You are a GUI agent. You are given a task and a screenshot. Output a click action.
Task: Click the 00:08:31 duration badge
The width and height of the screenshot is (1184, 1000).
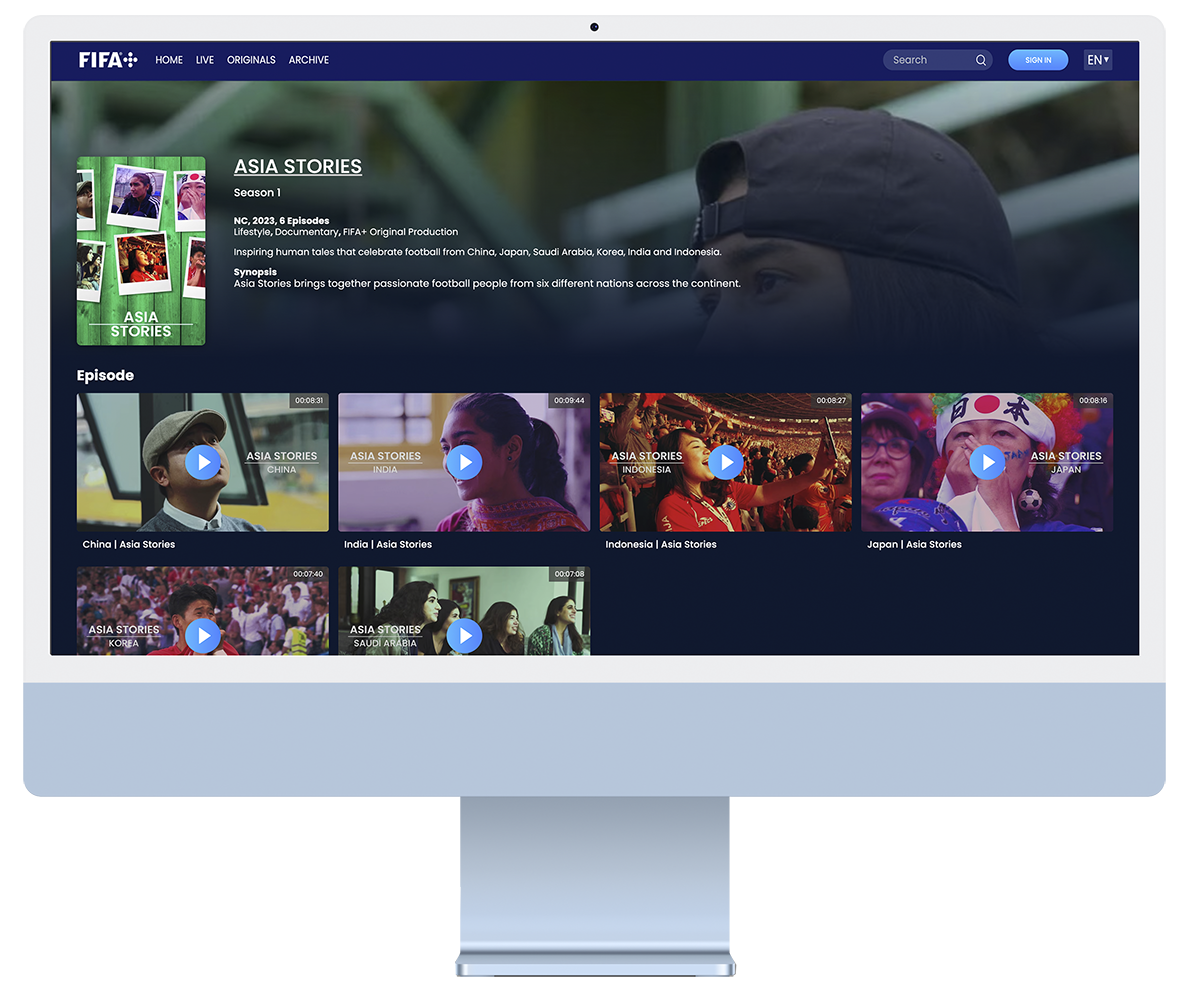click(x=309, y=400)
